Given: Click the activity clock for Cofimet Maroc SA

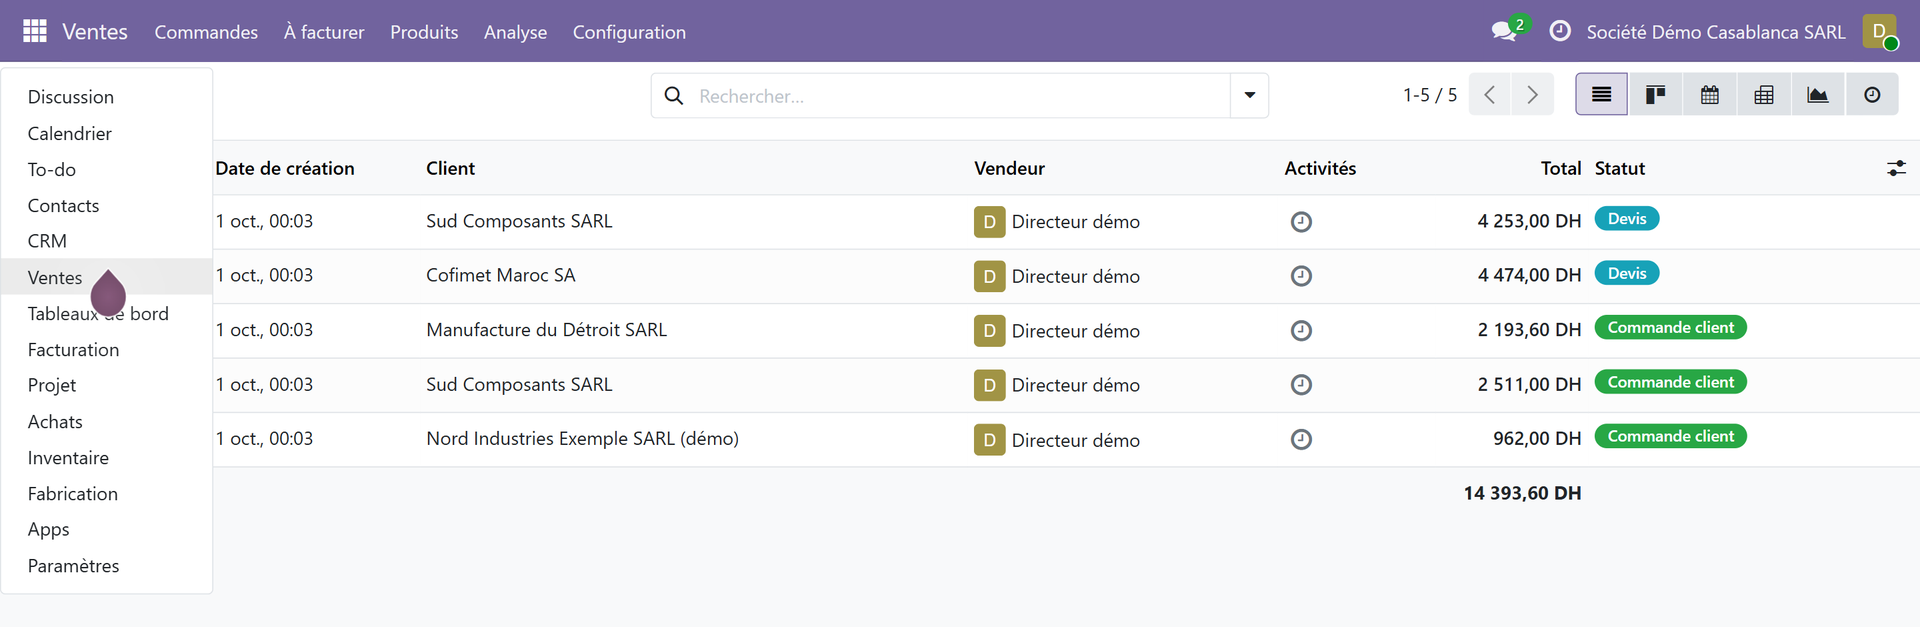Looking at the screenshot, I should (x=1301, y=276).
